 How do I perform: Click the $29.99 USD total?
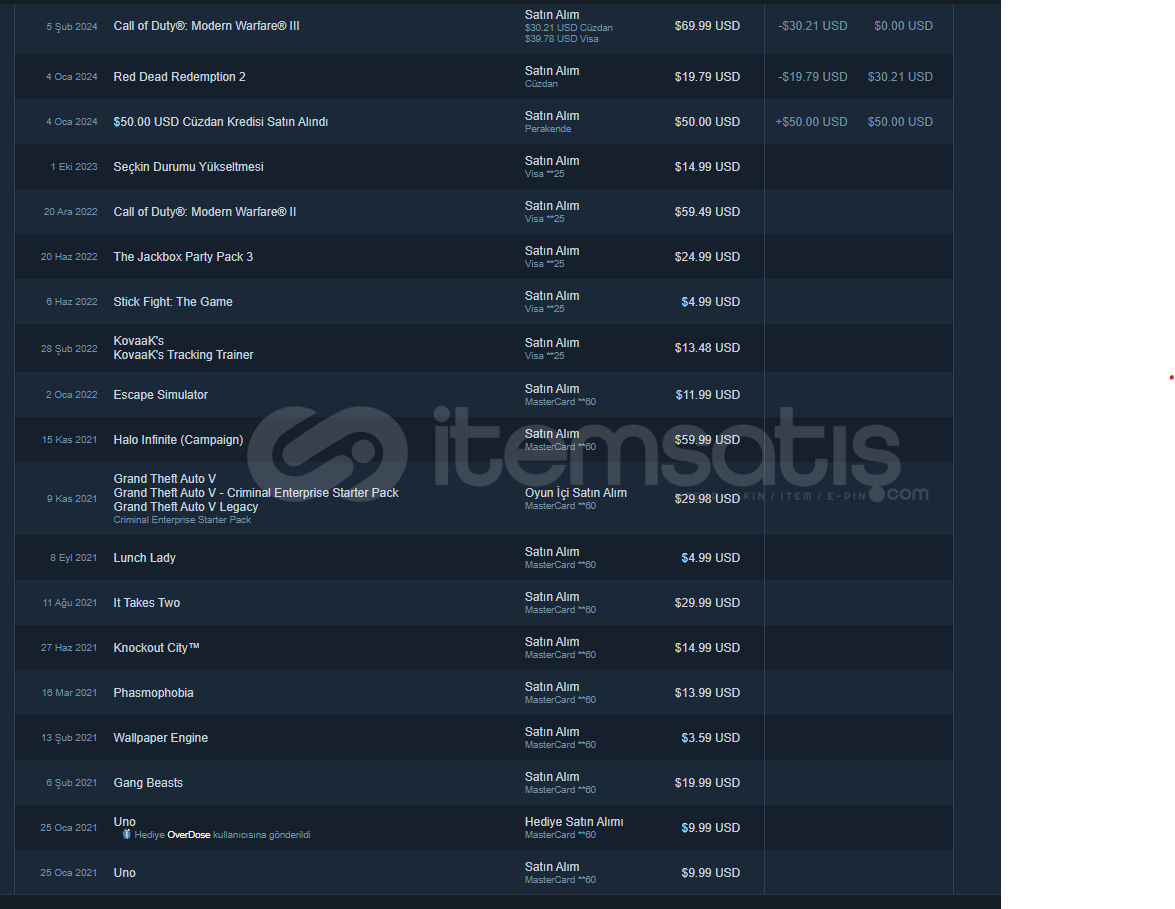tap(707, 603)
